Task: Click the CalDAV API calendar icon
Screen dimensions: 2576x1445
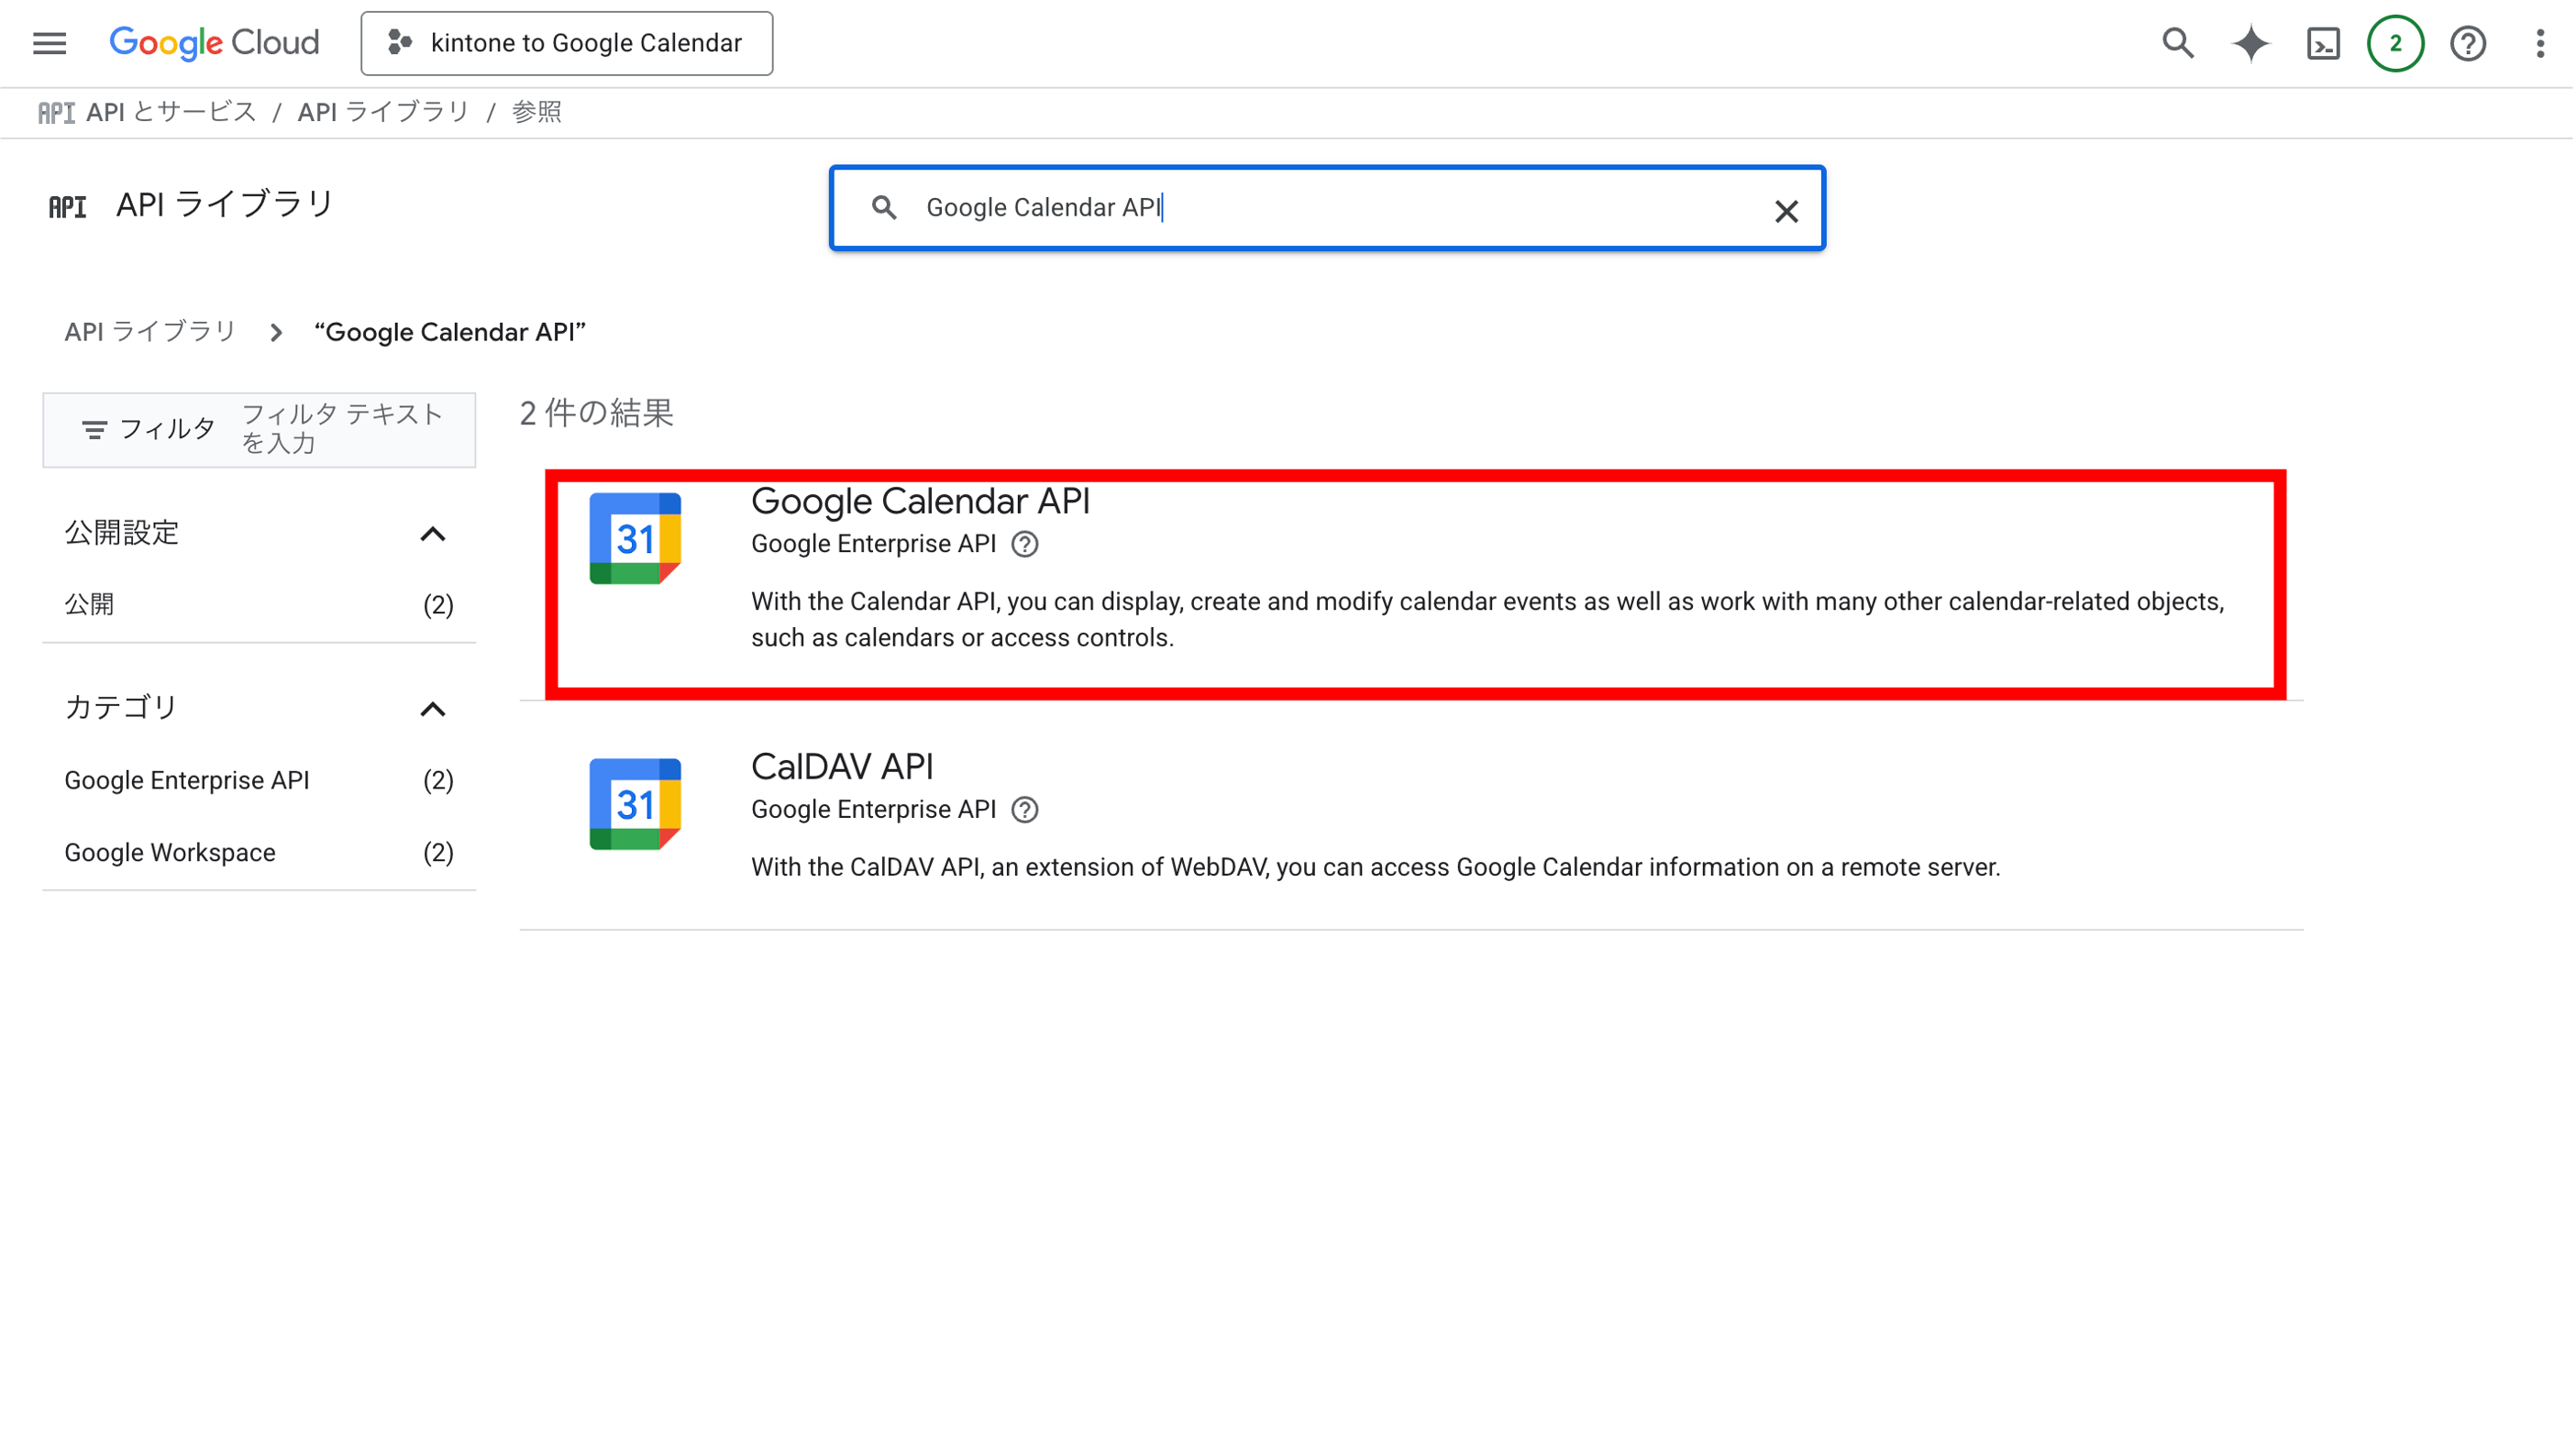Action: 635,804
